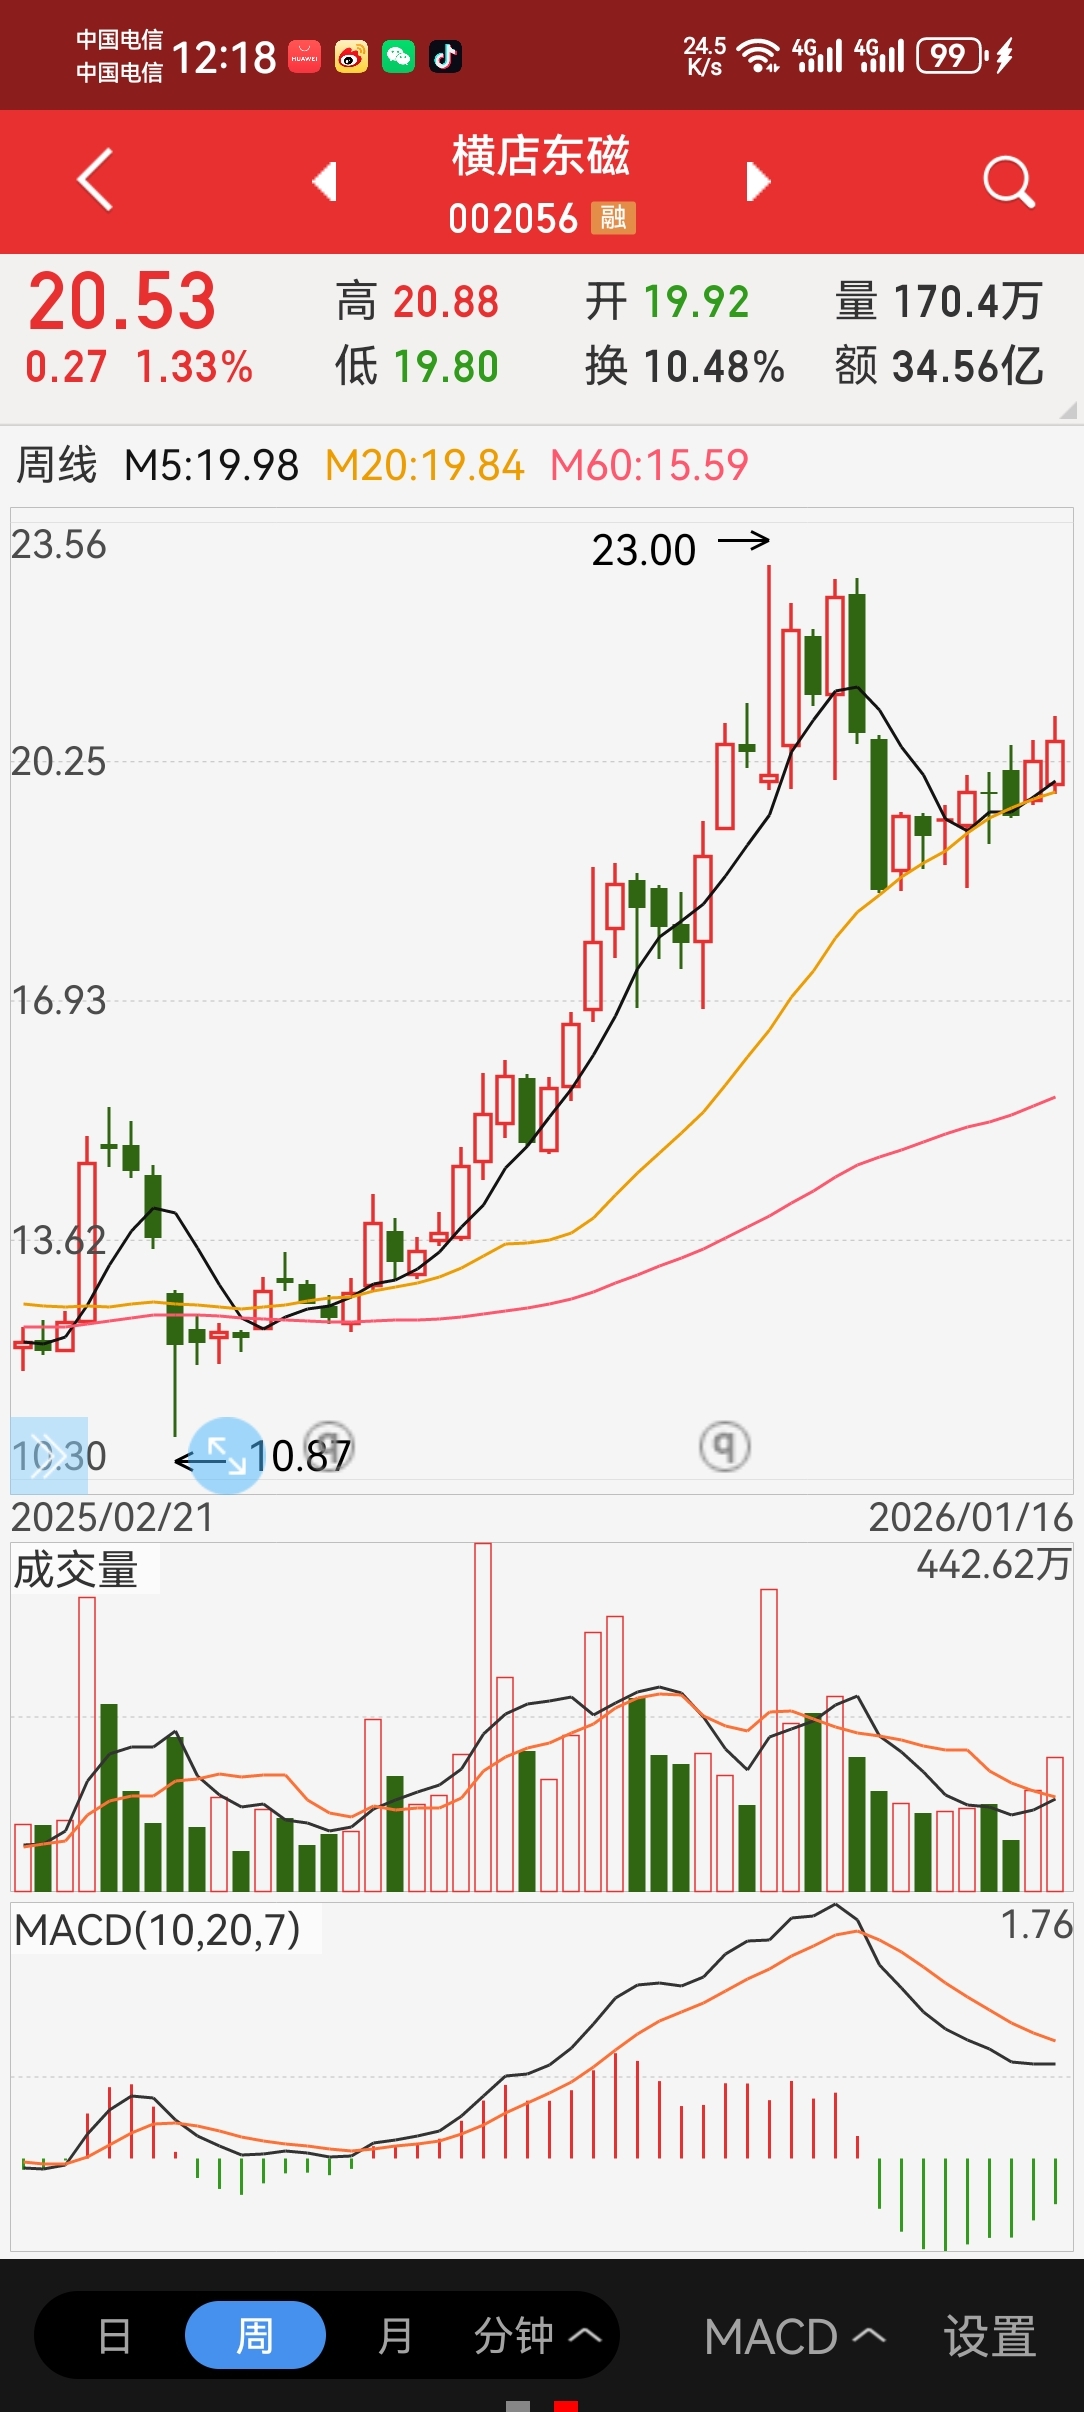Tap the amount 34.56亿

point(968,367)
